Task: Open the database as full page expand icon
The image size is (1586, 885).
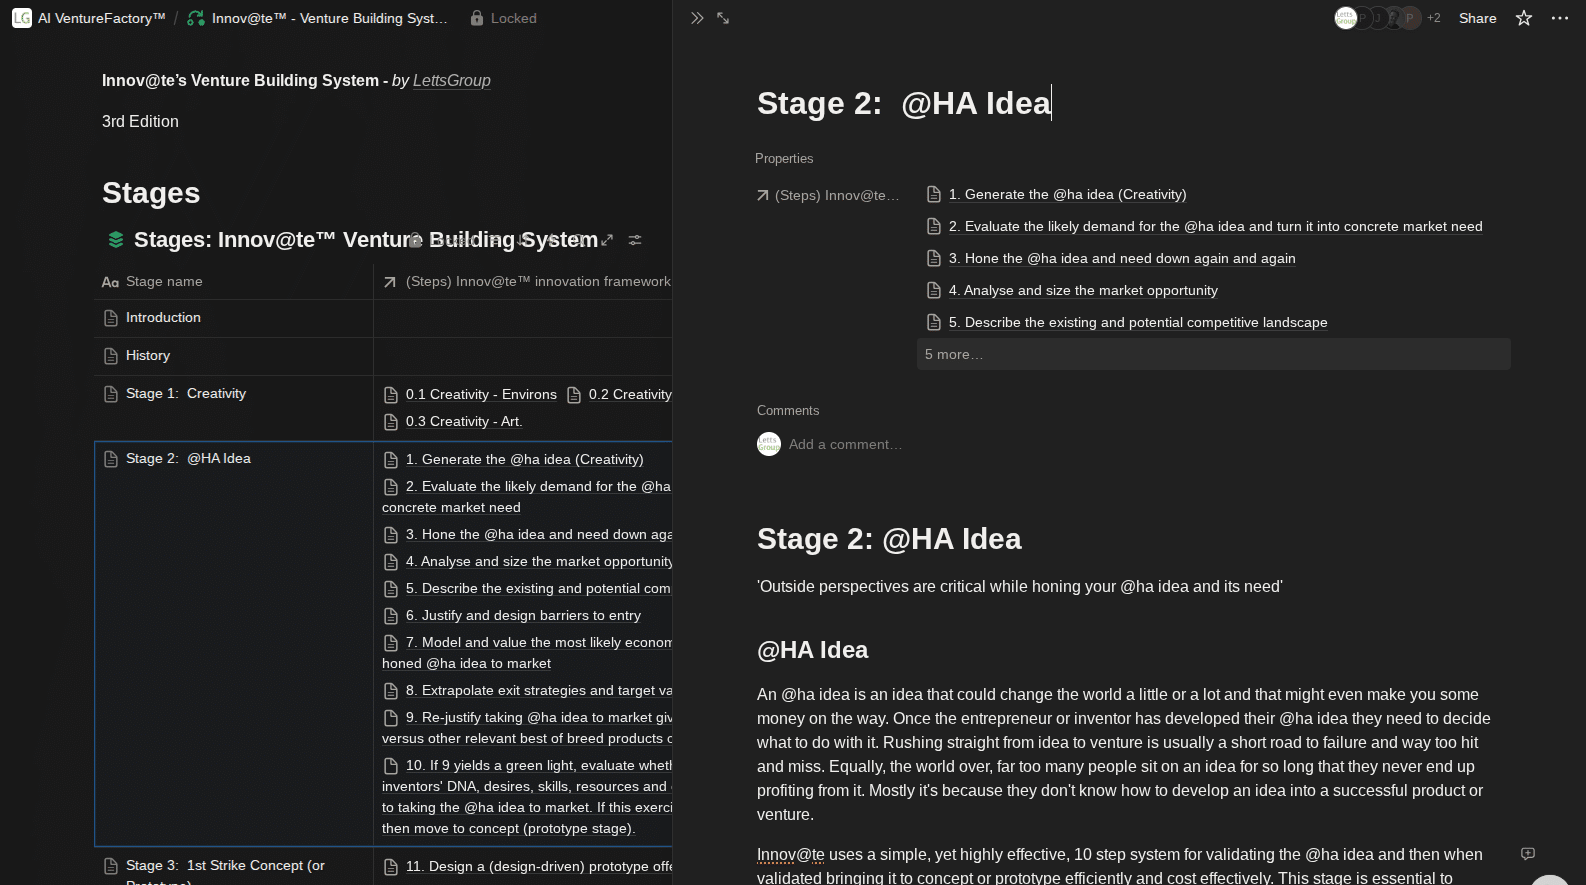Action: coord(607,240)
